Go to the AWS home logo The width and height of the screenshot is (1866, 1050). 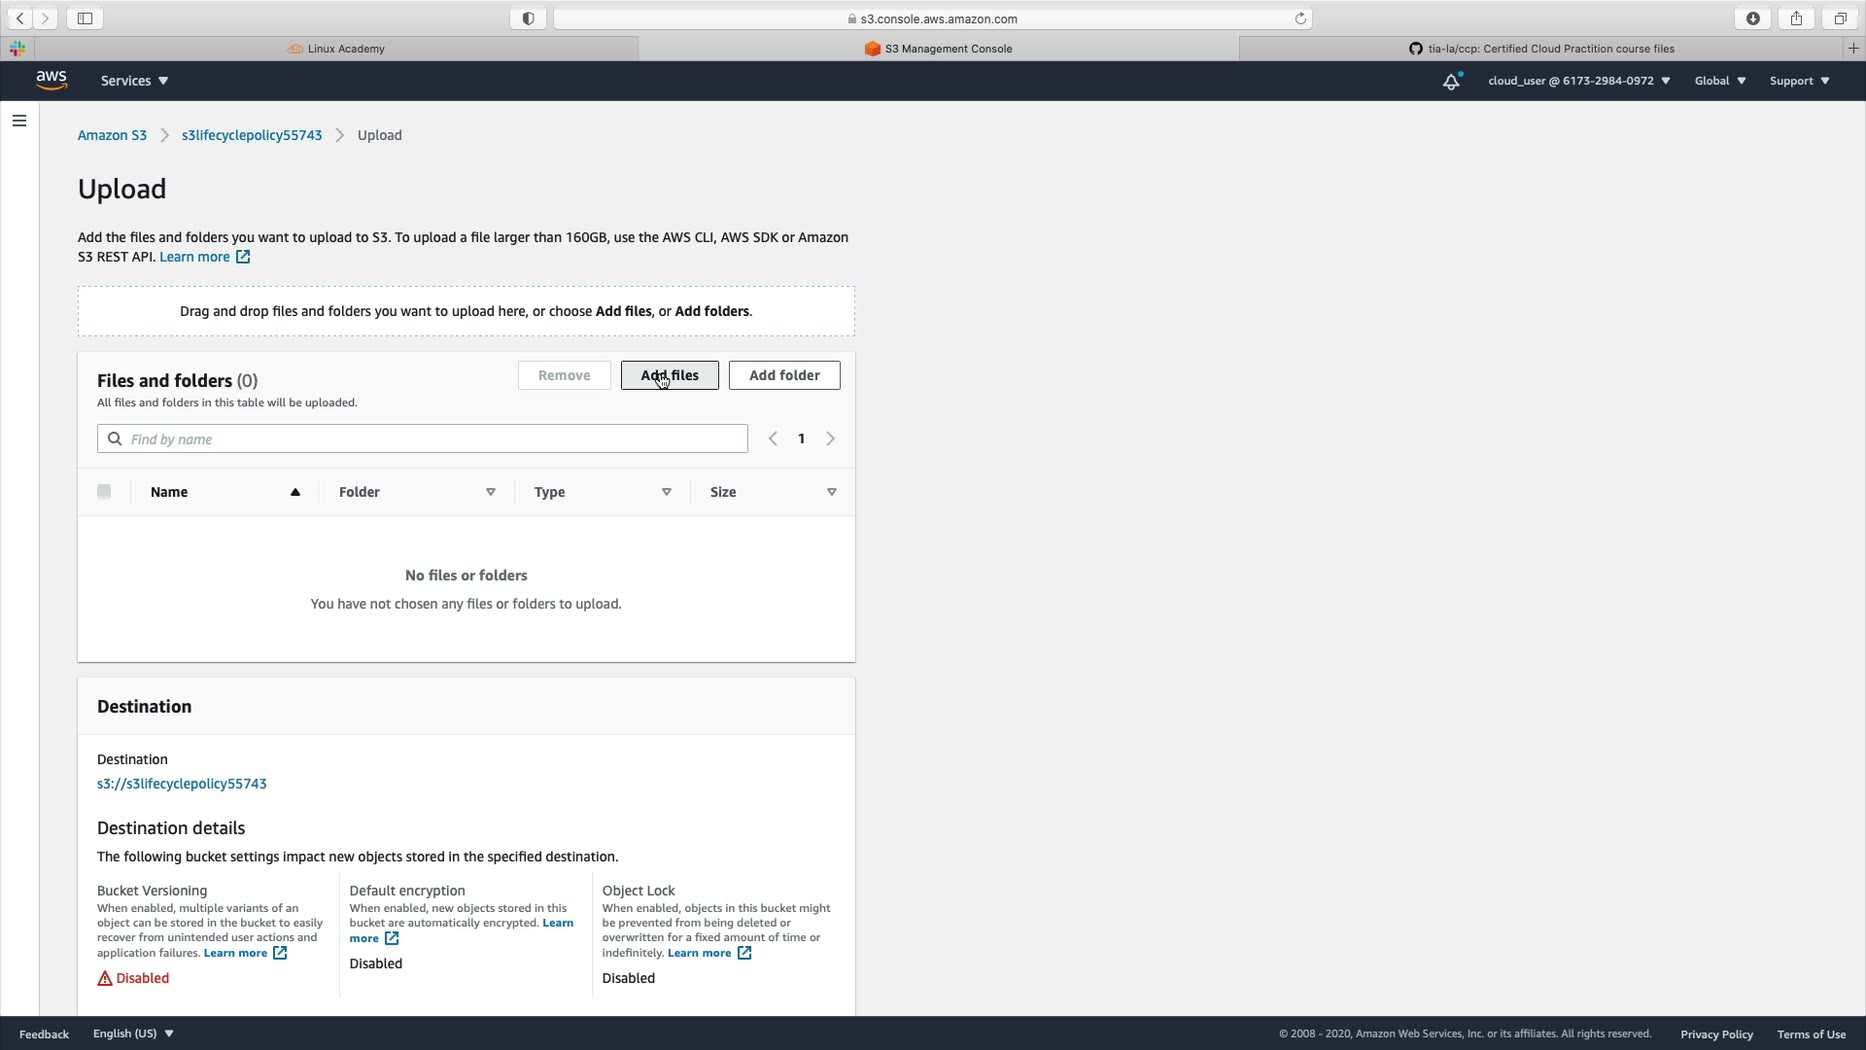point(51,80)
